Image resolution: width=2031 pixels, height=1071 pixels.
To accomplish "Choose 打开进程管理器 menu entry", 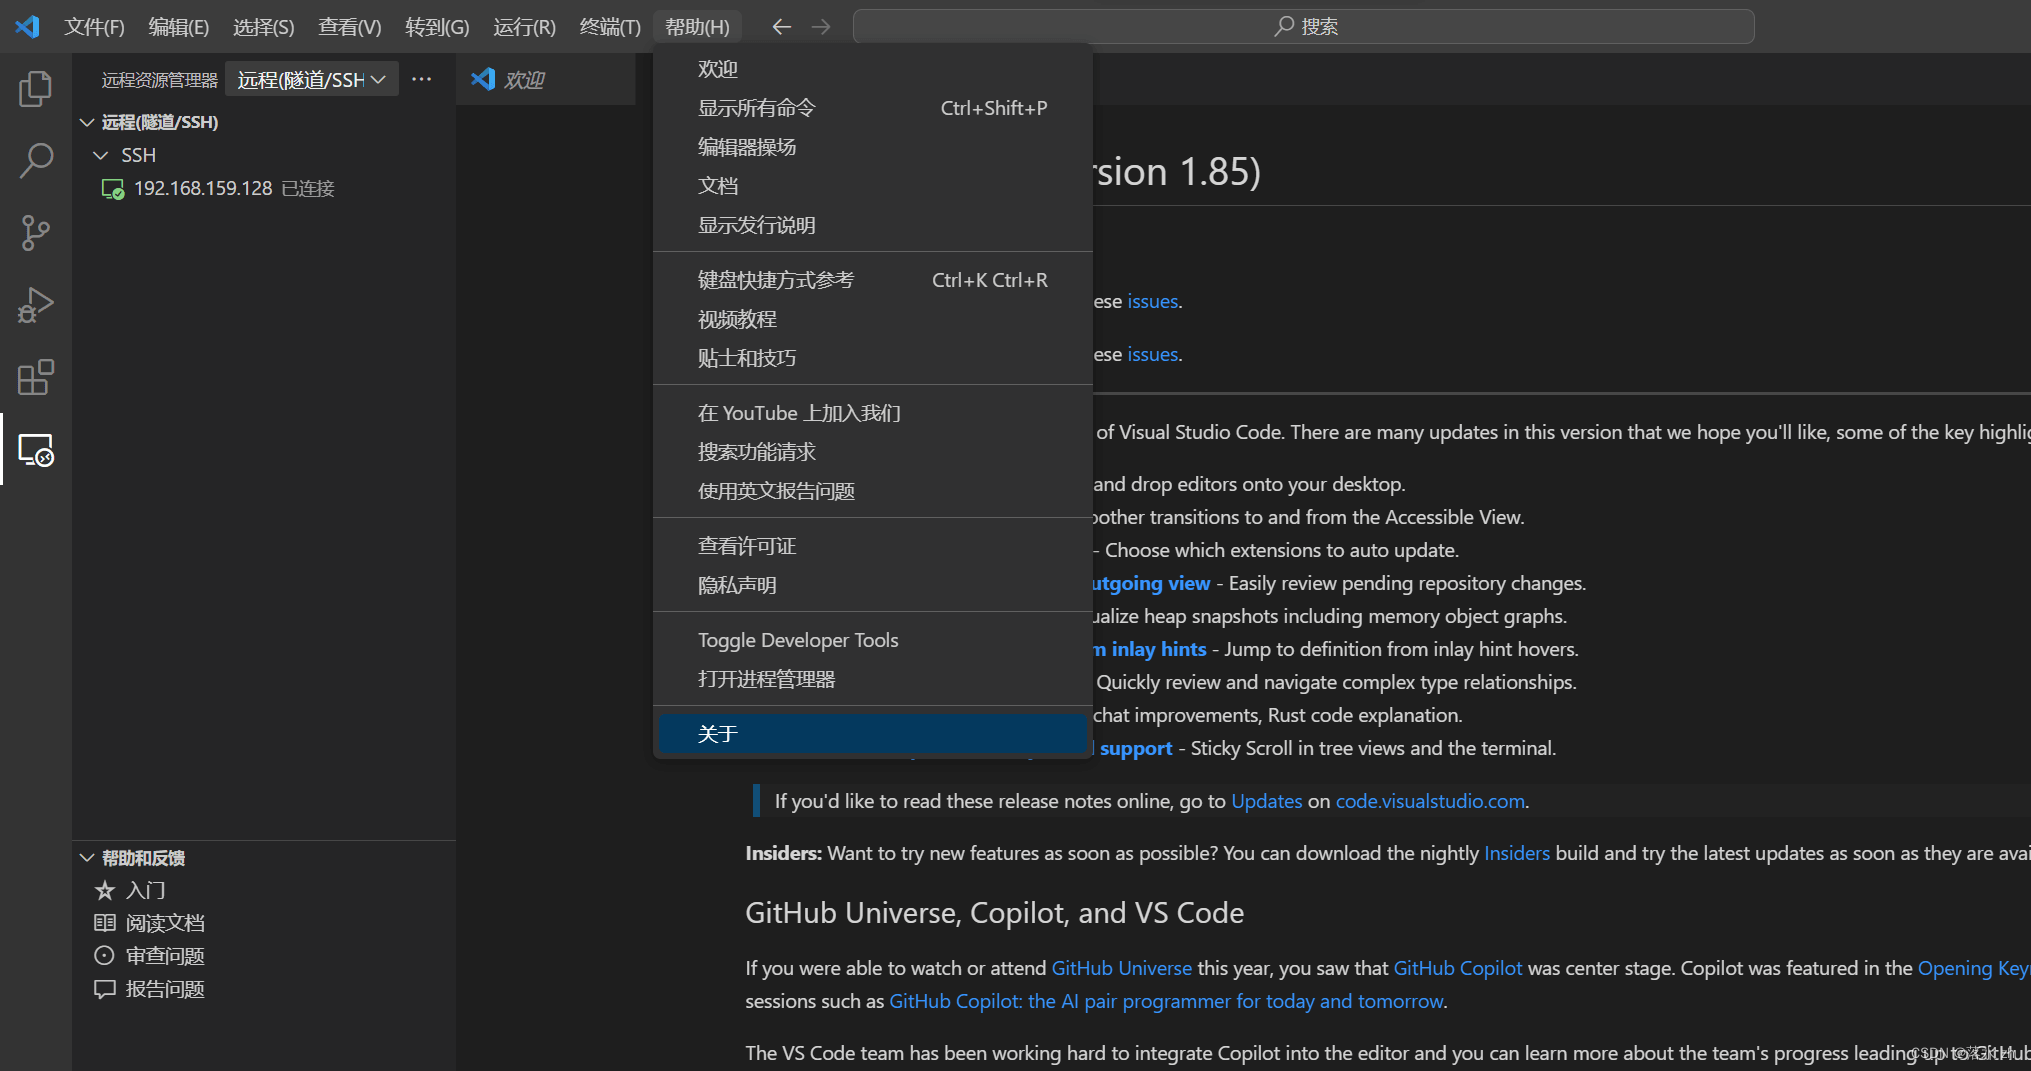I will 872,679.
